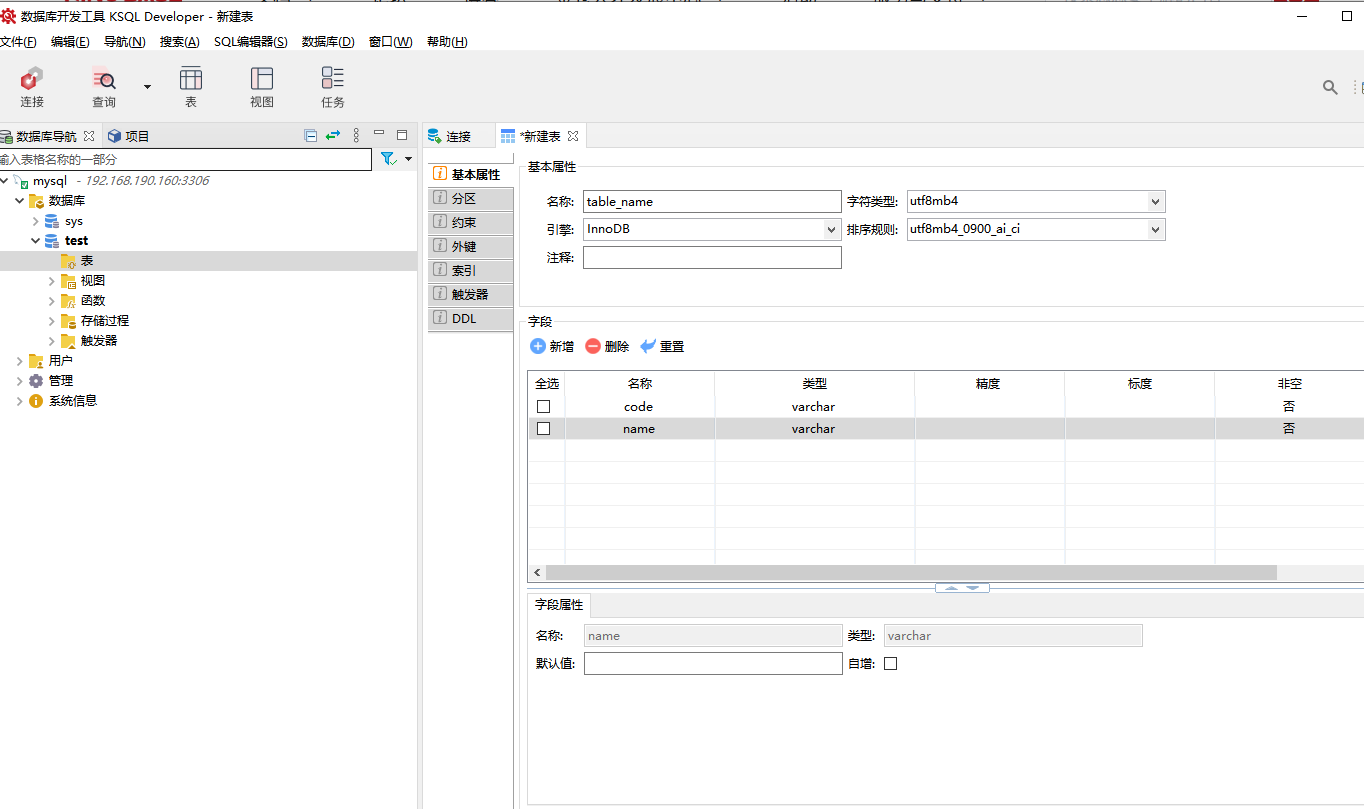
Task: Expand the sys database node
Action: 36,221
